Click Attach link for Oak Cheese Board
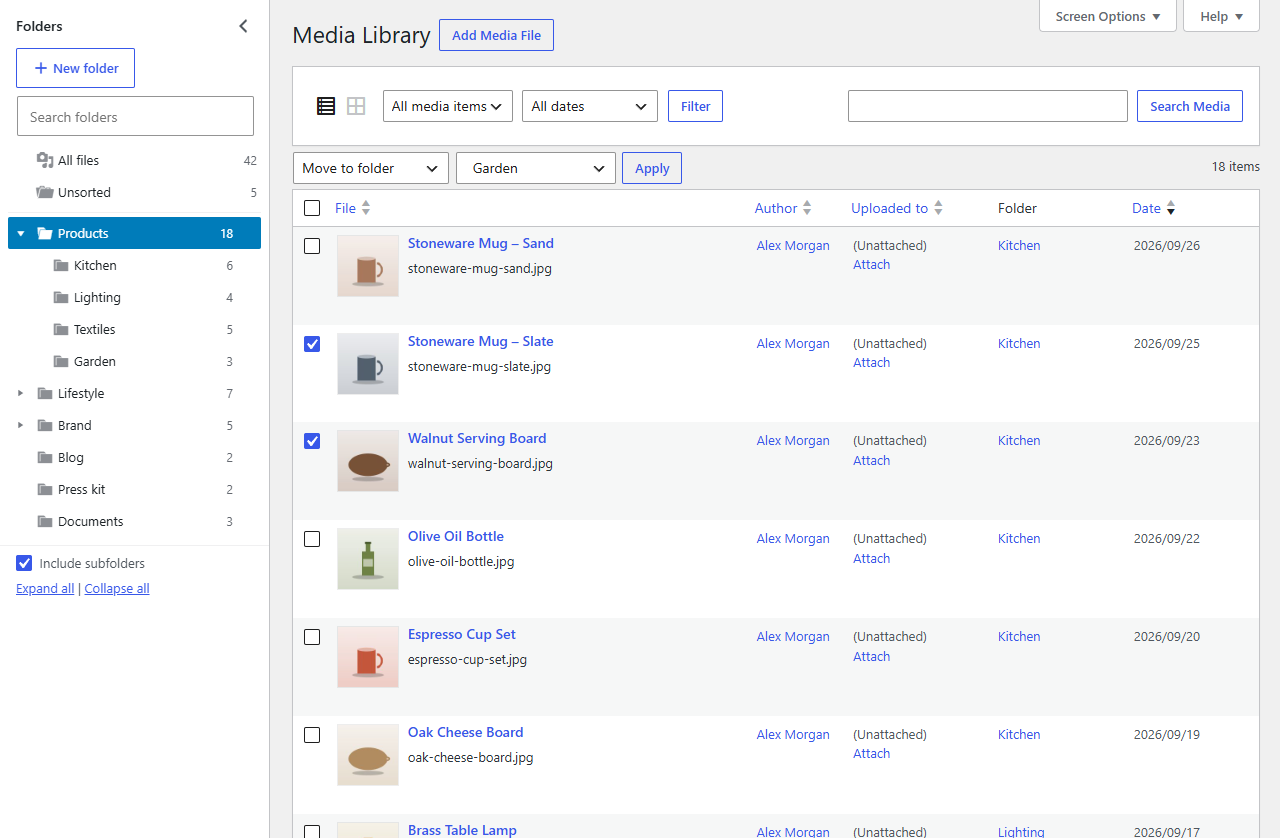The image size is (1280, 838). point(871,754)
